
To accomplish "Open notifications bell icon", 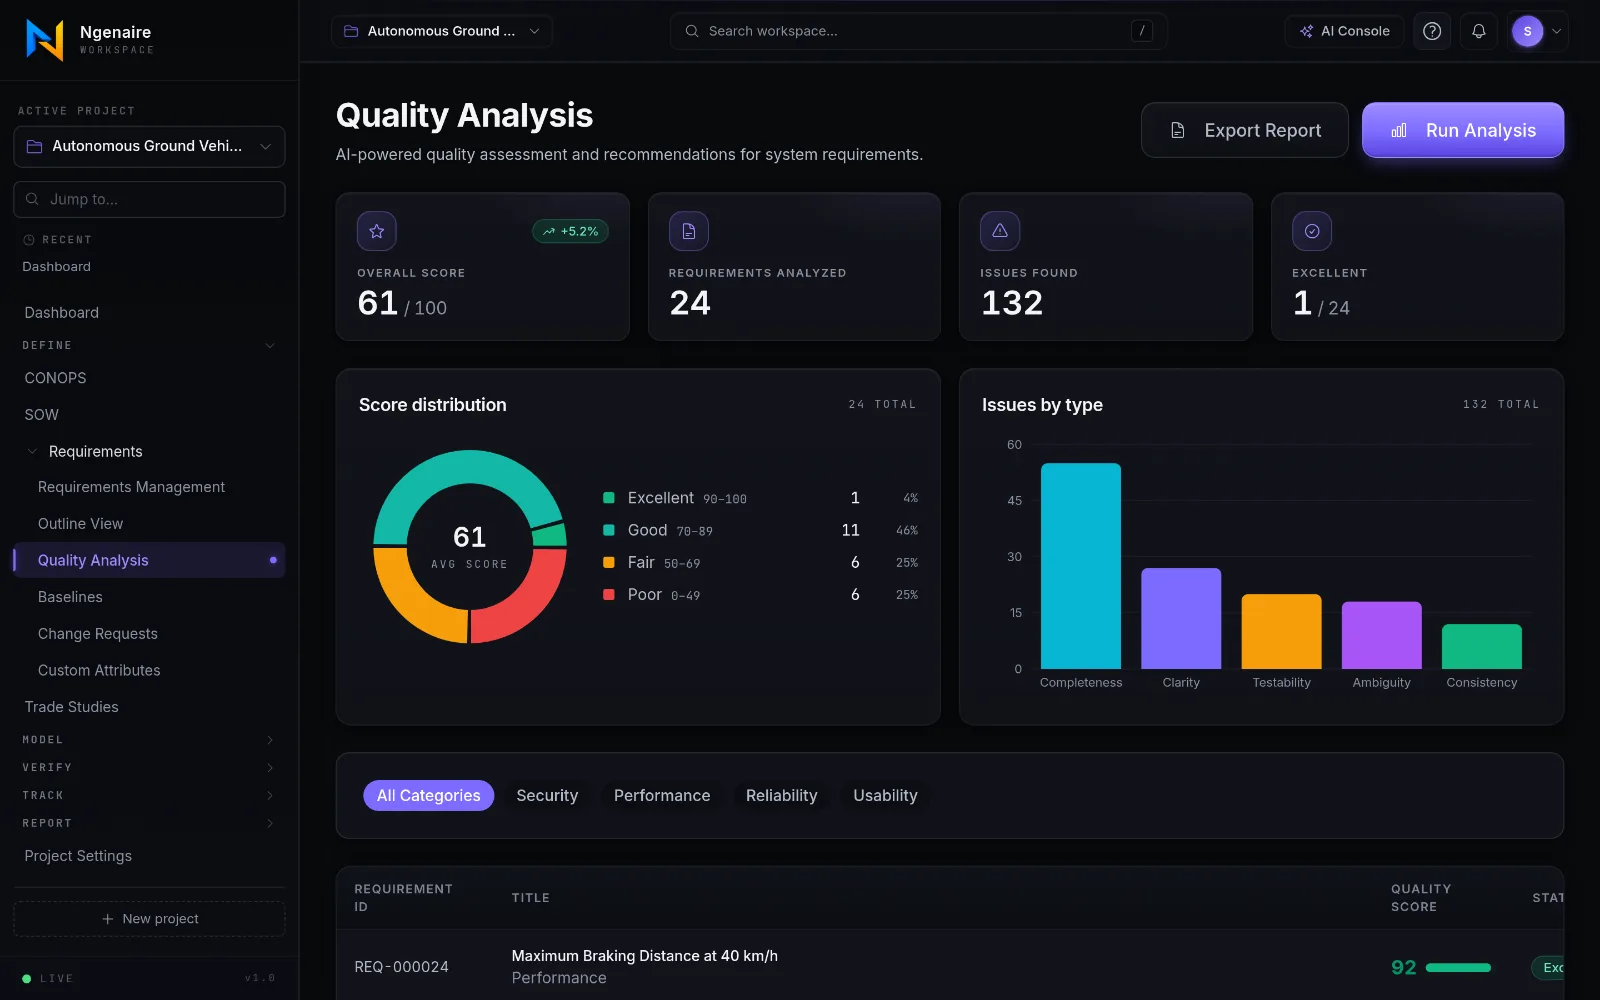I will pyautogui.click(x=1479, y=31).
